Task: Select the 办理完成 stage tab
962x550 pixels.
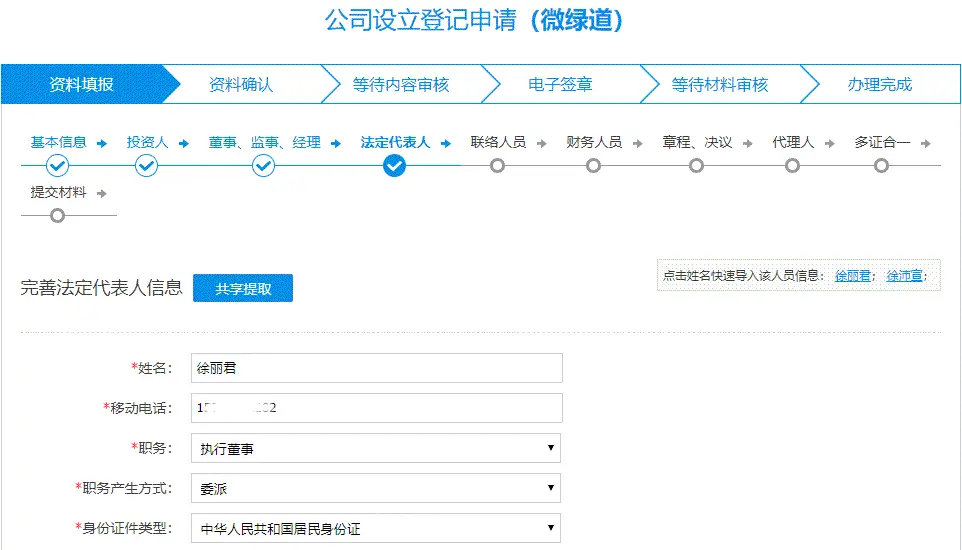Action: pos(880,84)
